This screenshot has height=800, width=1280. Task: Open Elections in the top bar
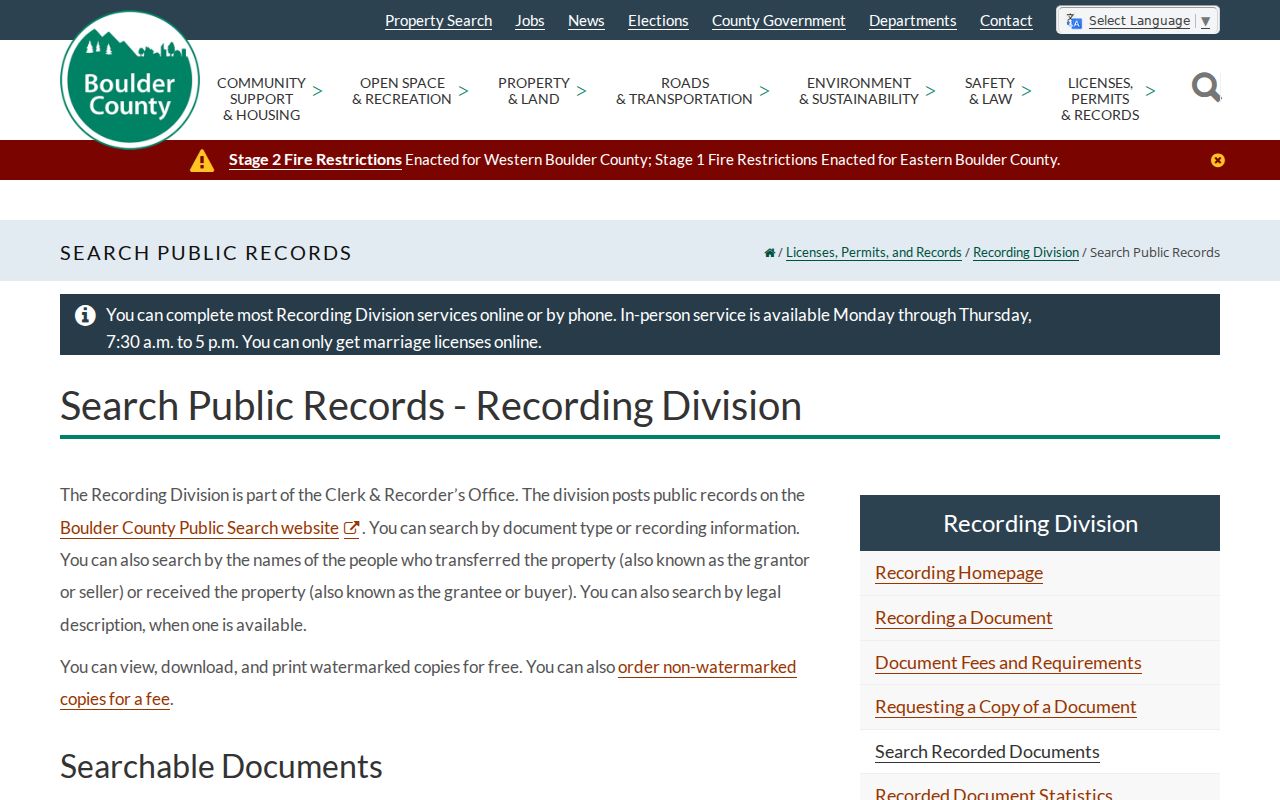click(658, 21)
